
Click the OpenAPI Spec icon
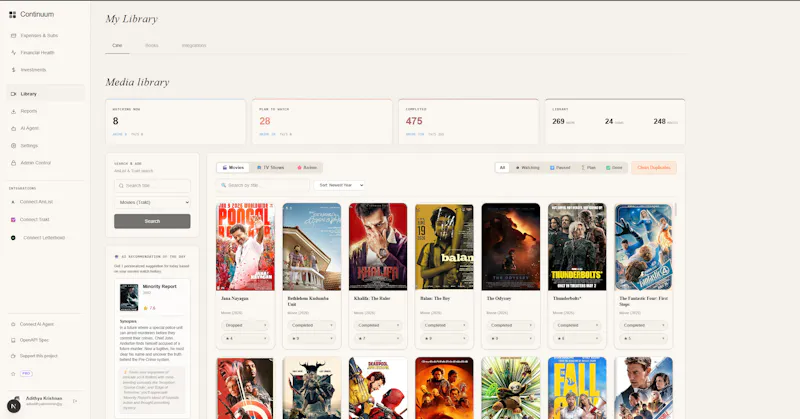coord(13,340)
